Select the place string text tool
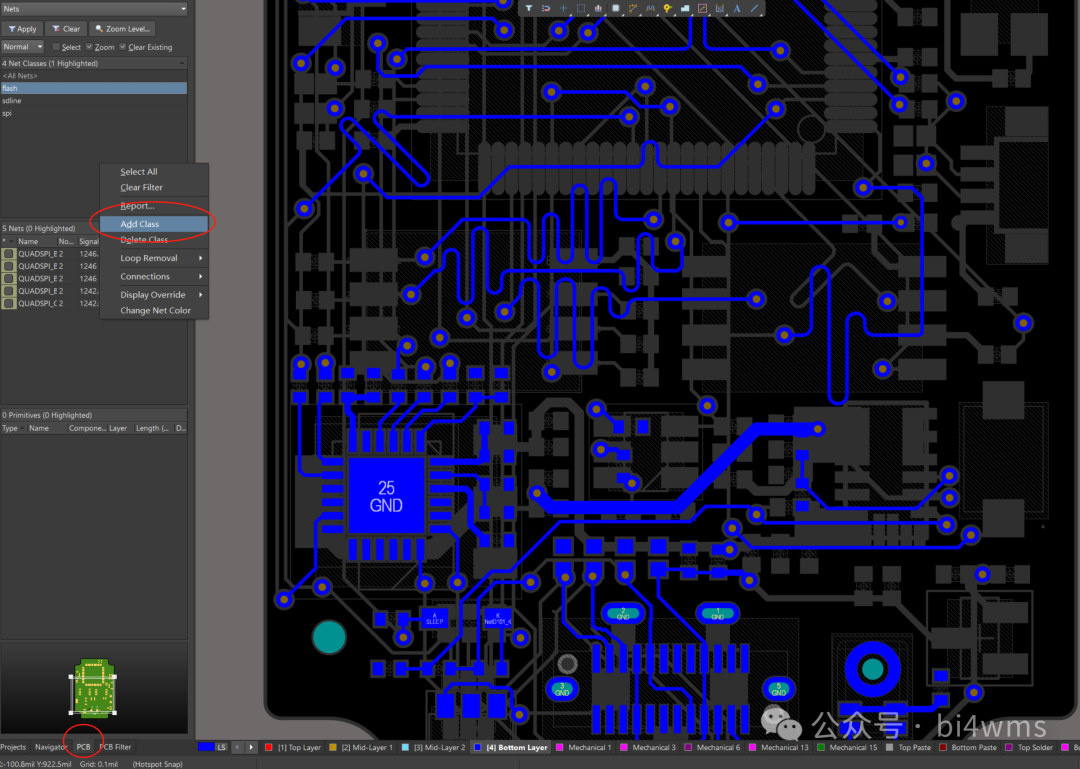Image resolution: width=1080 pixels, height=769 pixels. click(737, 8)
